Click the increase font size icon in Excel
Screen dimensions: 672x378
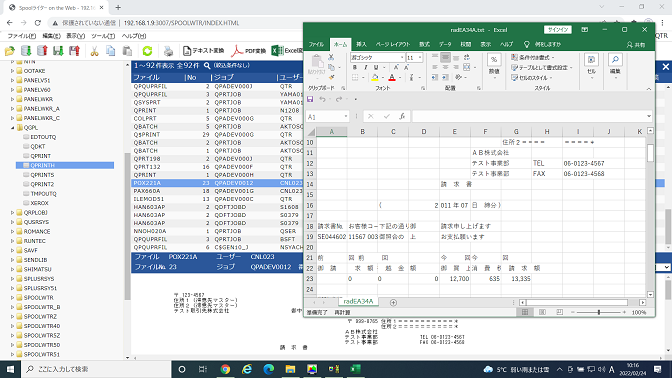click(396, 67)
